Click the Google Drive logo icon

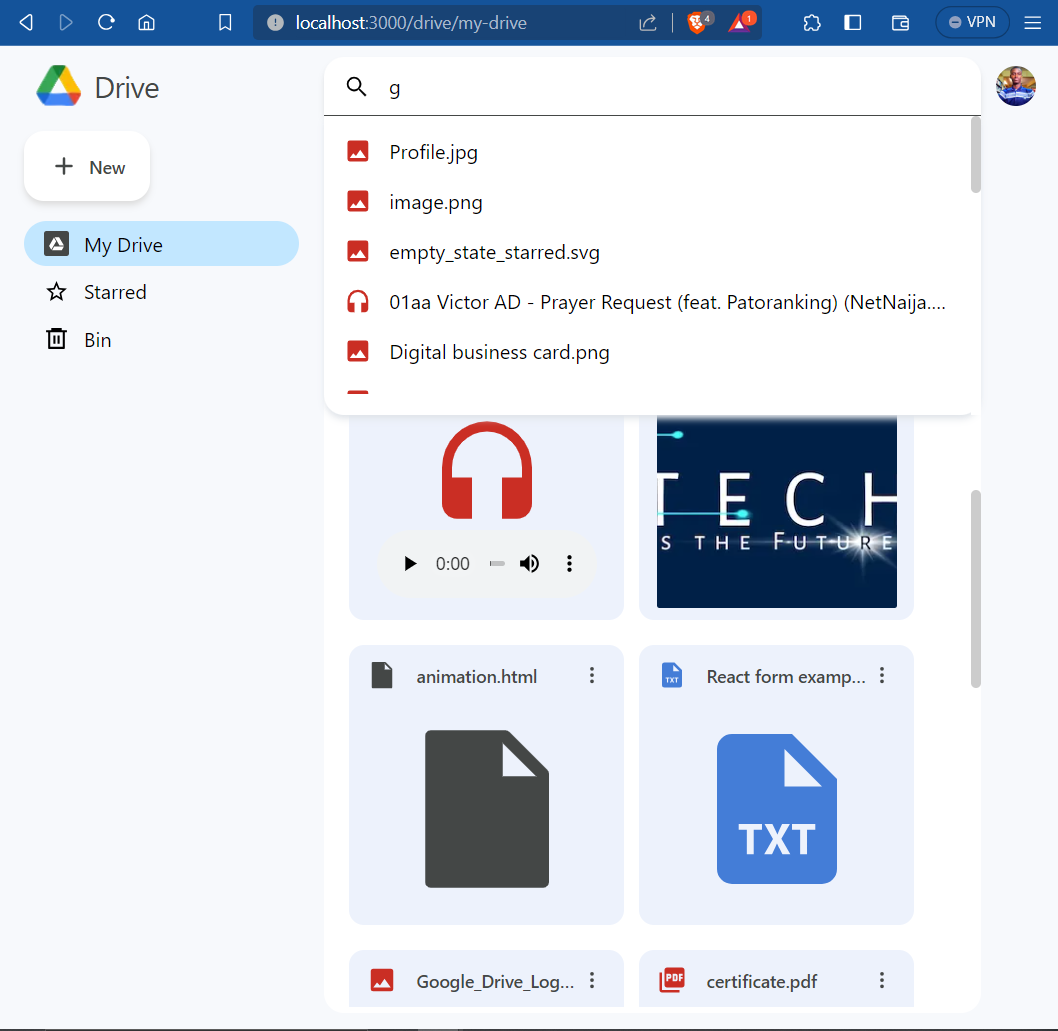click(59, 87)
